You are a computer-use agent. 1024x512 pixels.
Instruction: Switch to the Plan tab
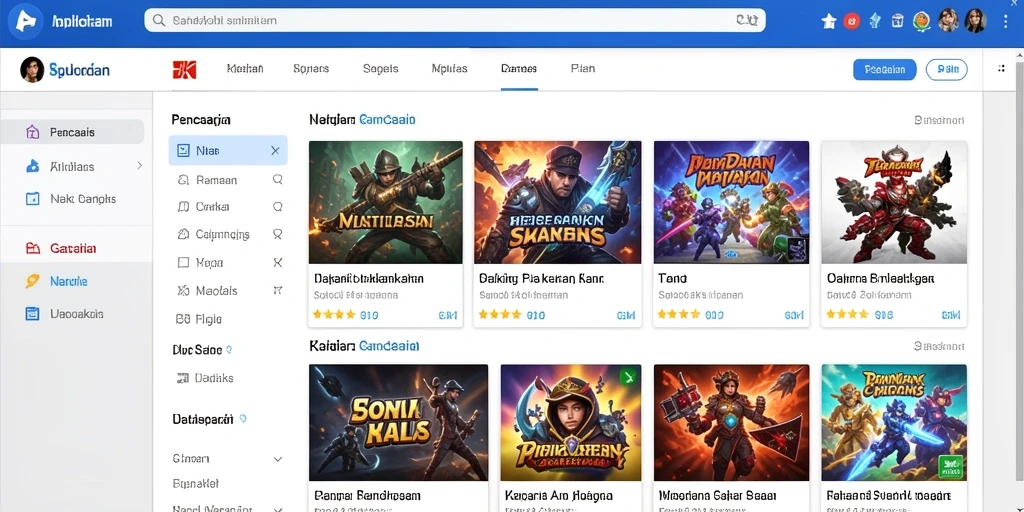(x=583, y=69)
